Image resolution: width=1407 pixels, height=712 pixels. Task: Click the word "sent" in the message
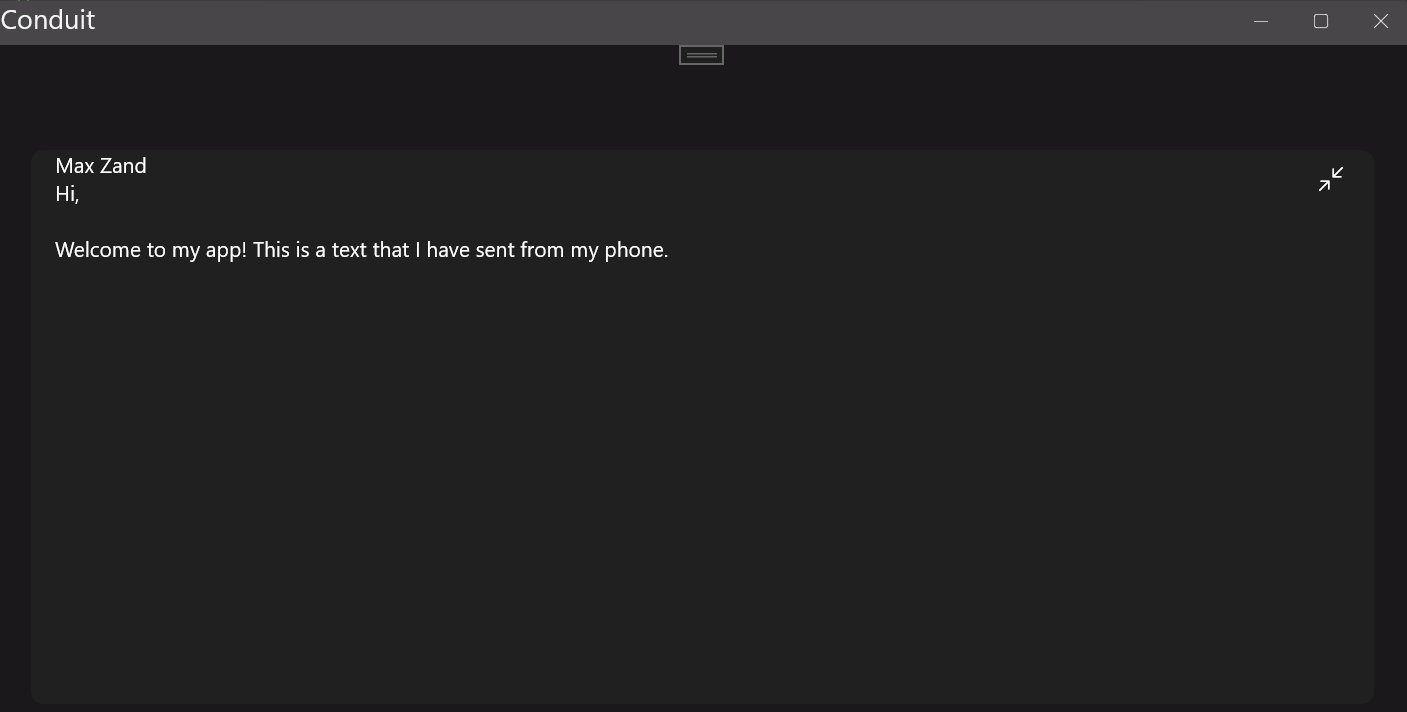(495, 250)
